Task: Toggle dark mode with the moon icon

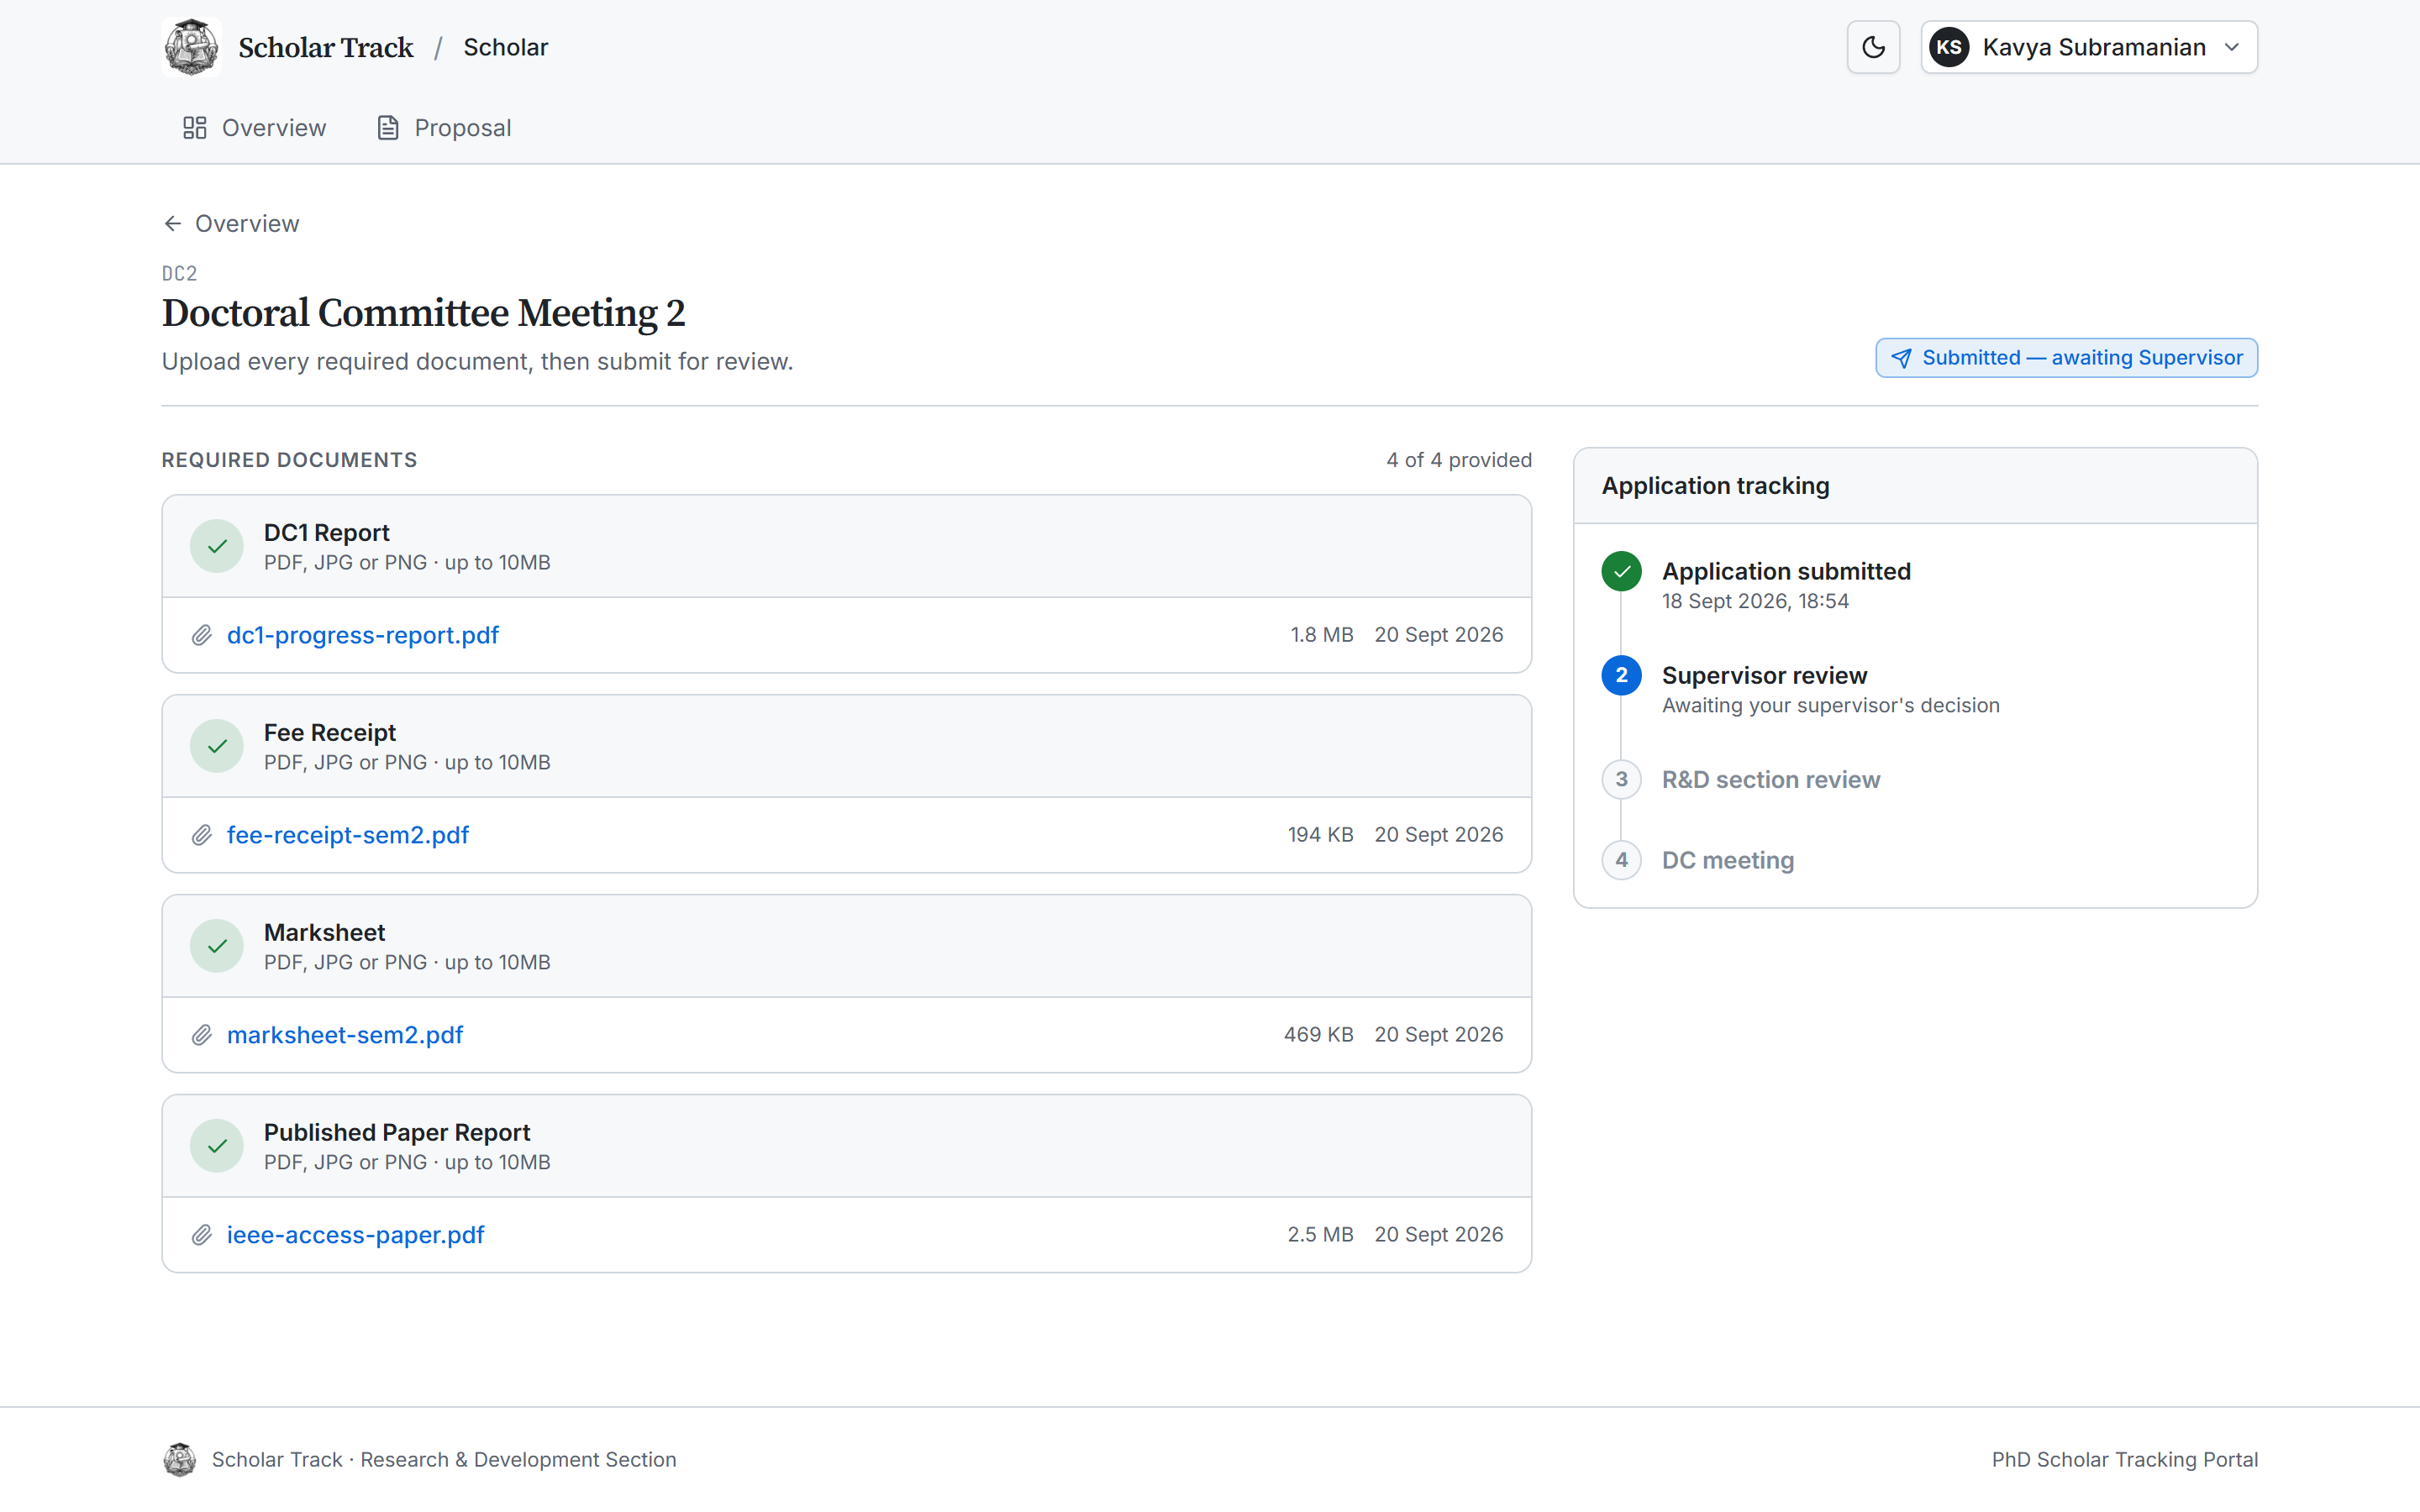Action: coord(1873,47)
